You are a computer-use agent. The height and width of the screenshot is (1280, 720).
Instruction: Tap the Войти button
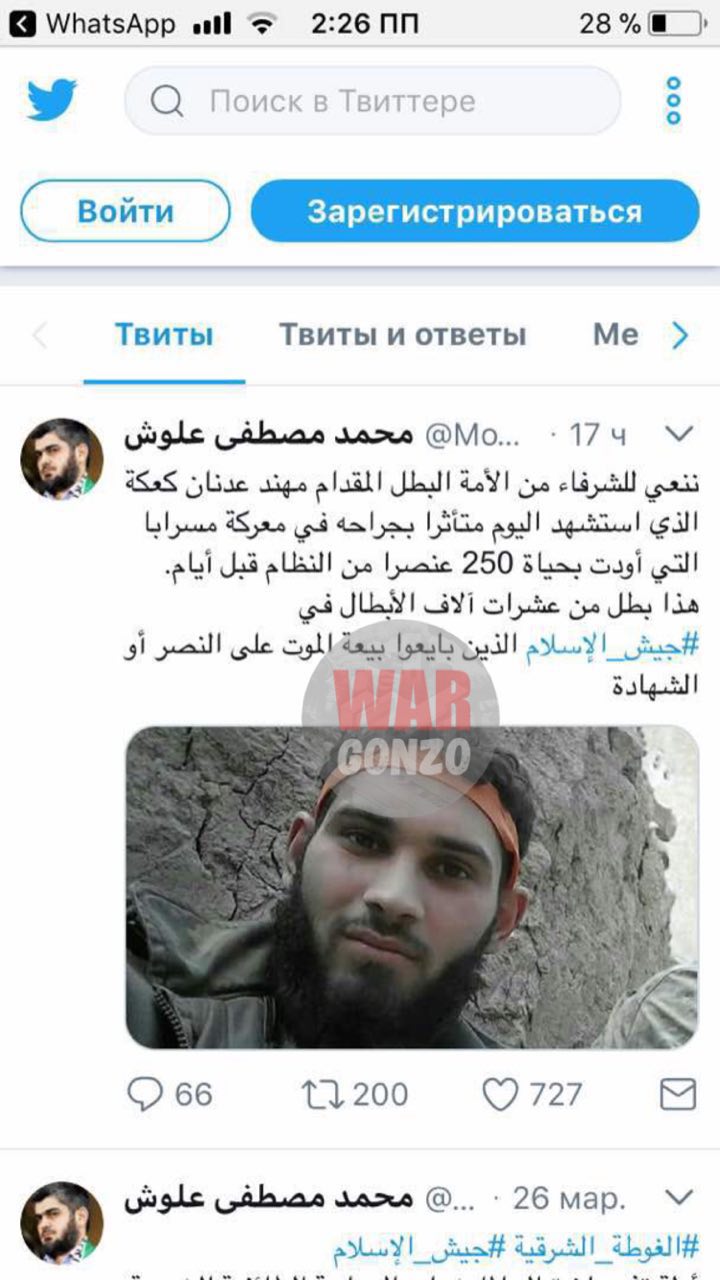click(126, 211)
